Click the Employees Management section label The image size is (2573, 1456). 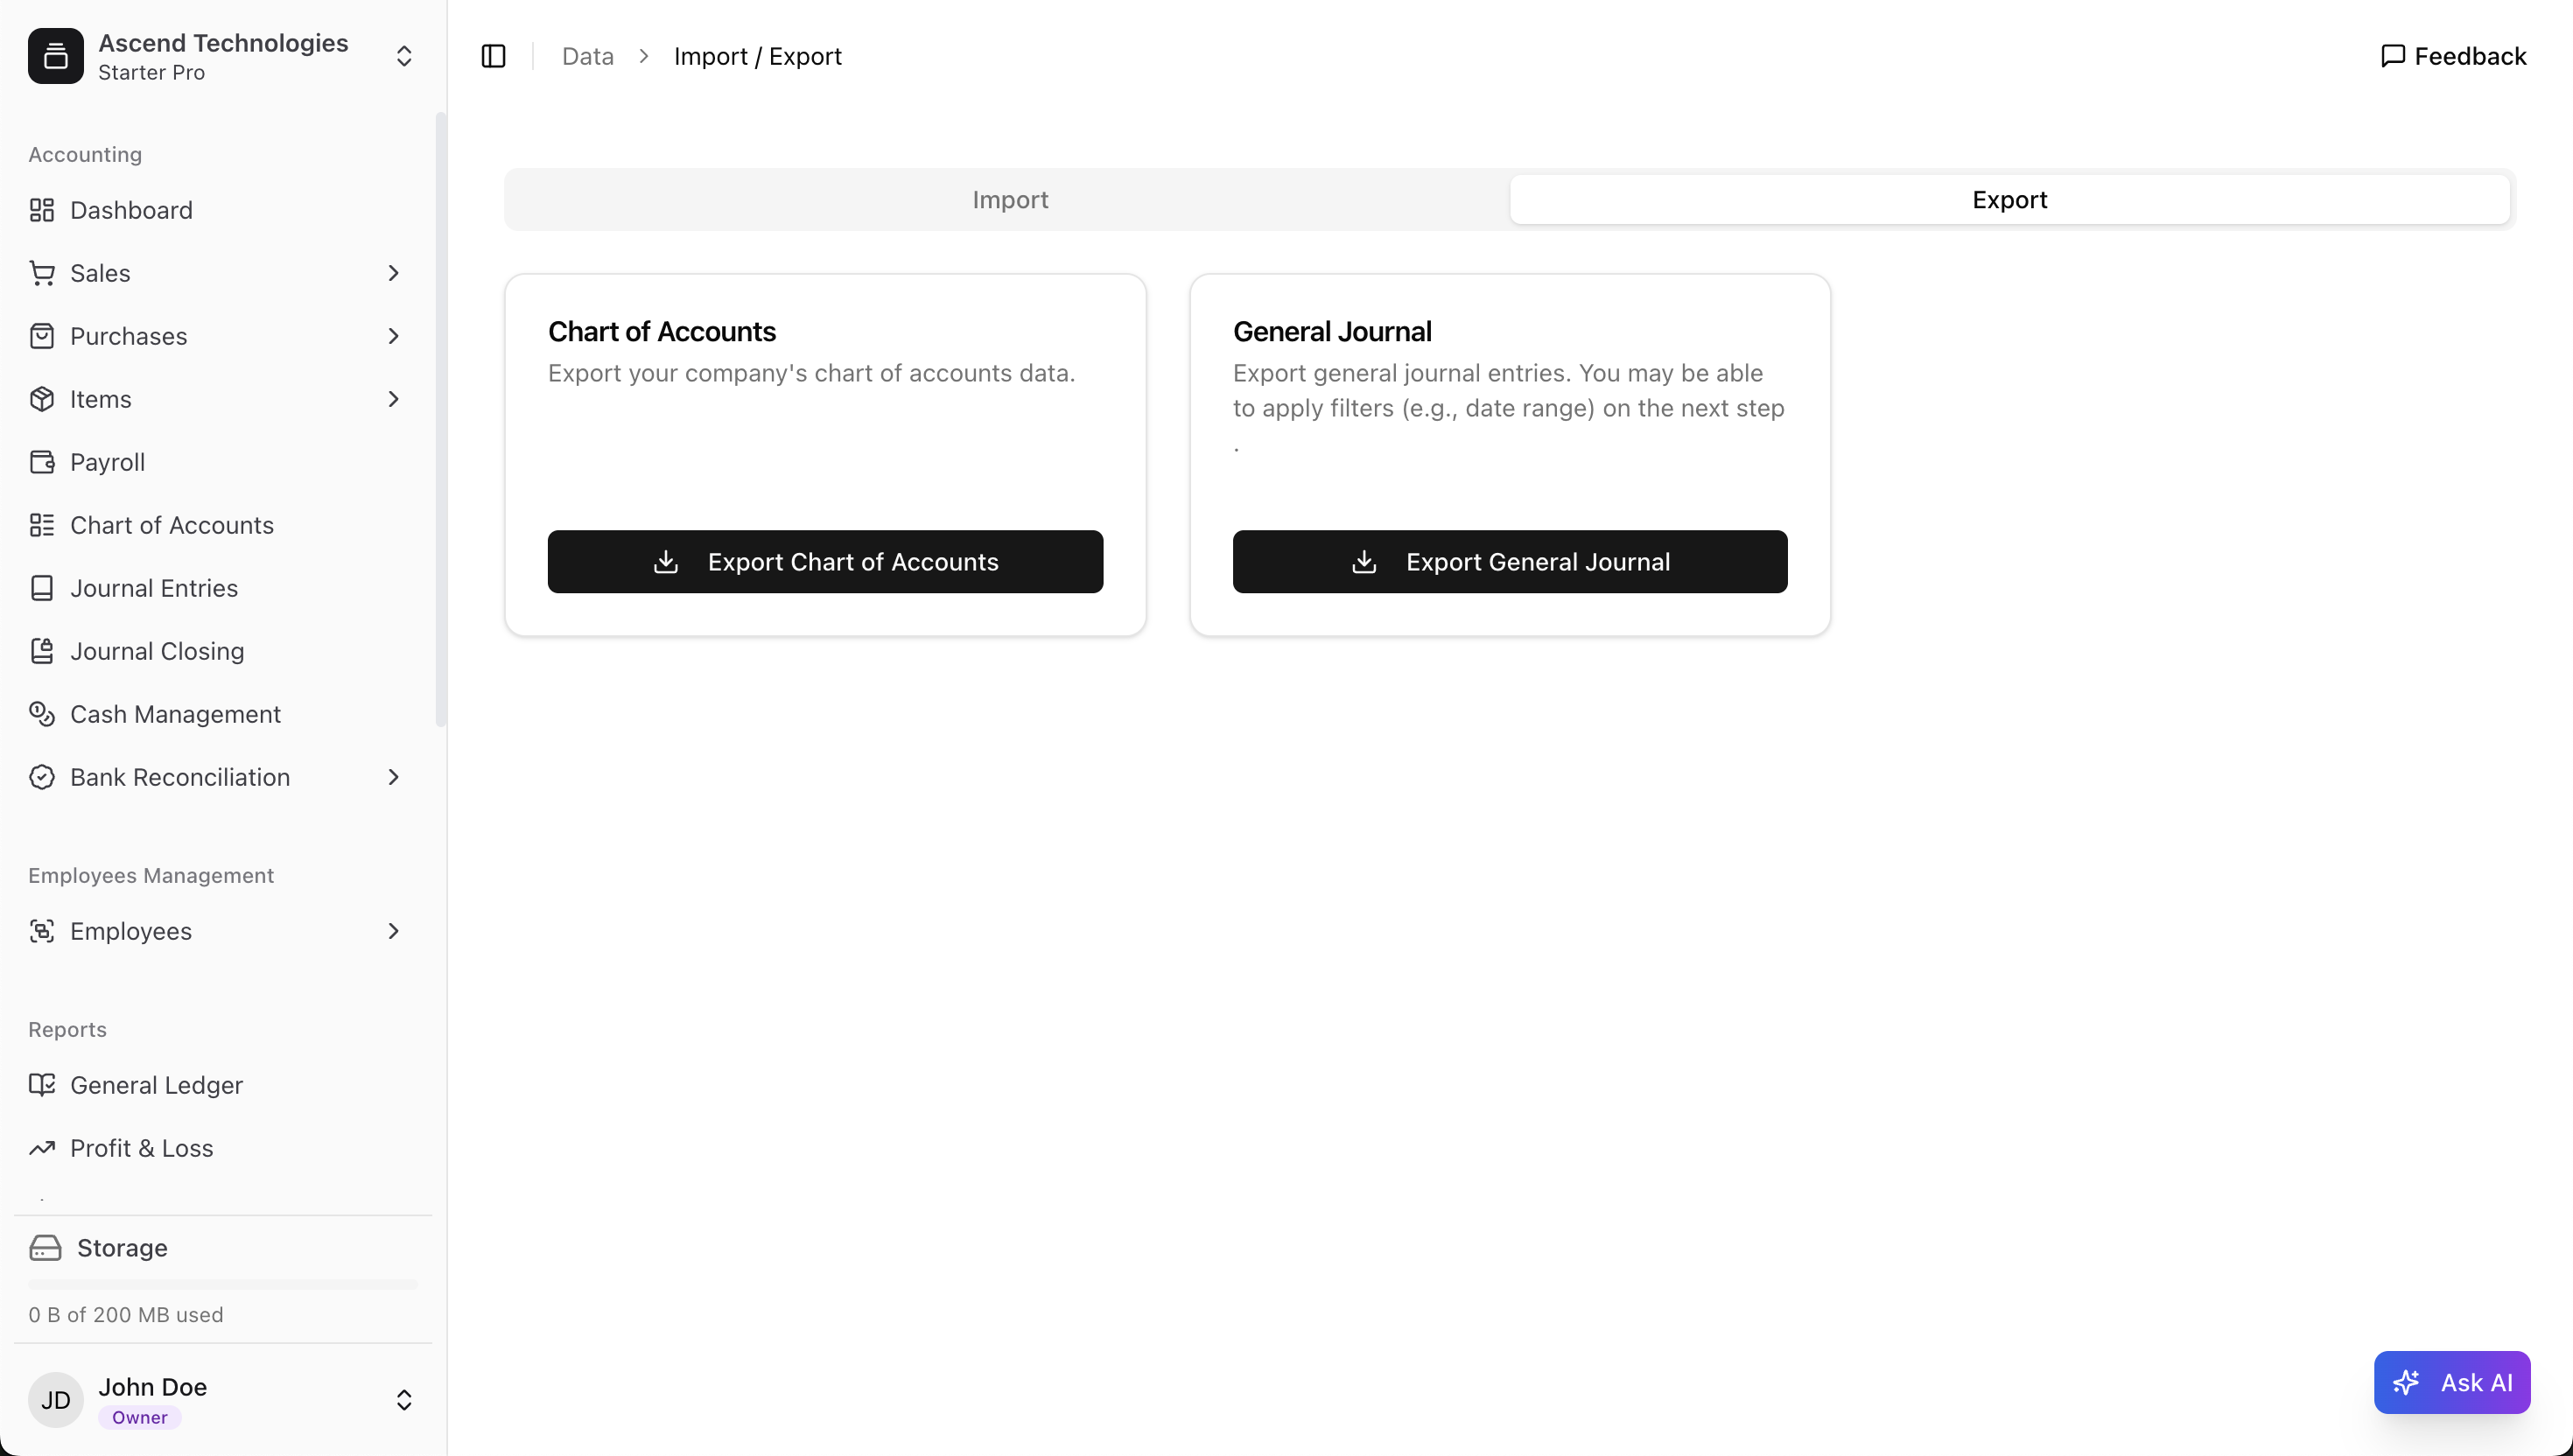(x=151, y=875)
